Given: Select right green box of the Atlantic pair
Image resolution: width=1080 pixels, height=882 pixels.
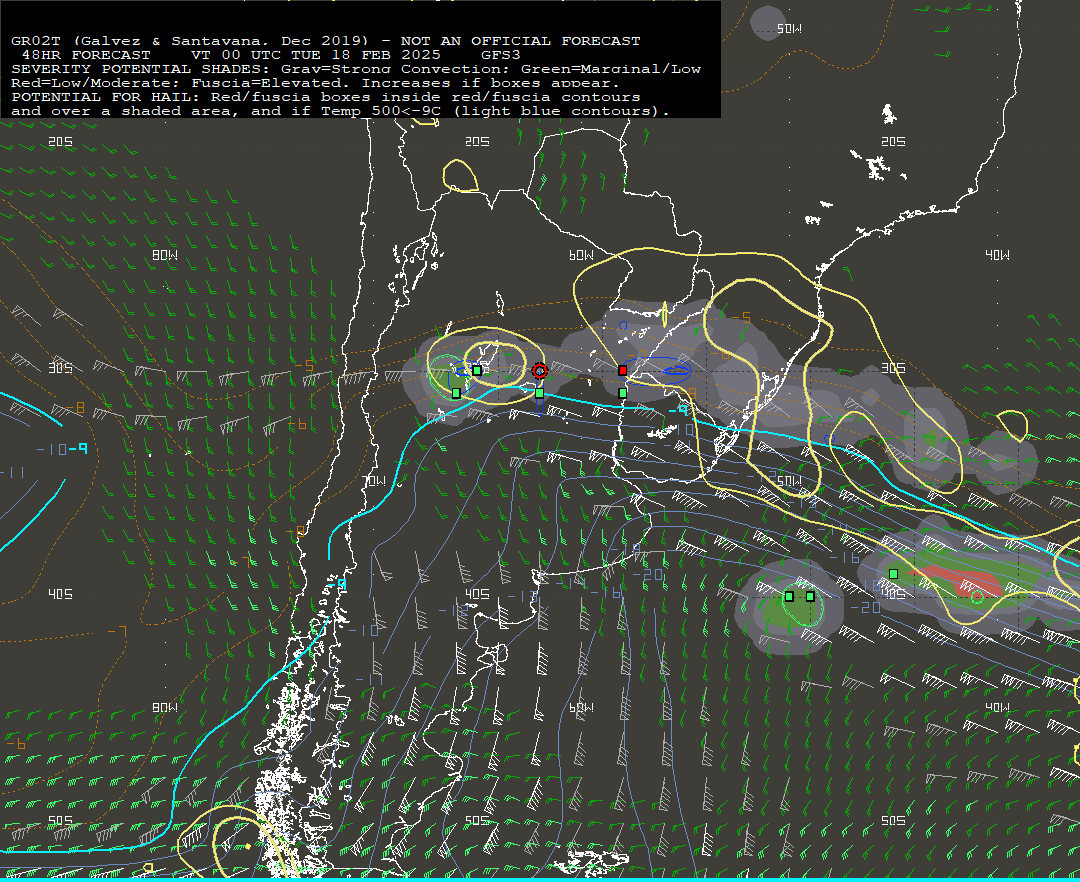Looking at the screenshot, I should click(810, 596).
